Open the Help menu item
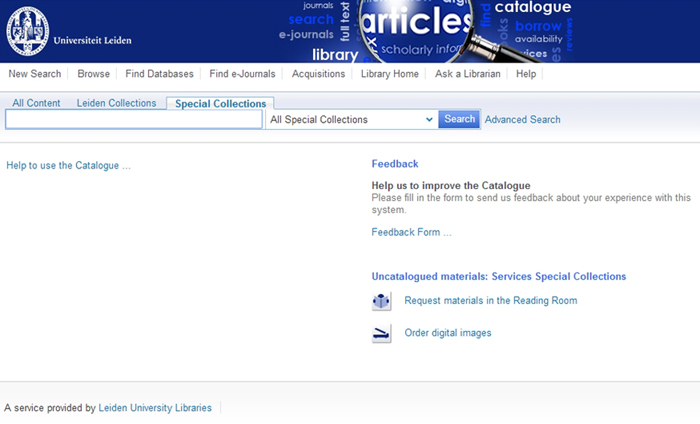Image resolution: width=700 pixels, height=424 pixels. coord(526,74)
